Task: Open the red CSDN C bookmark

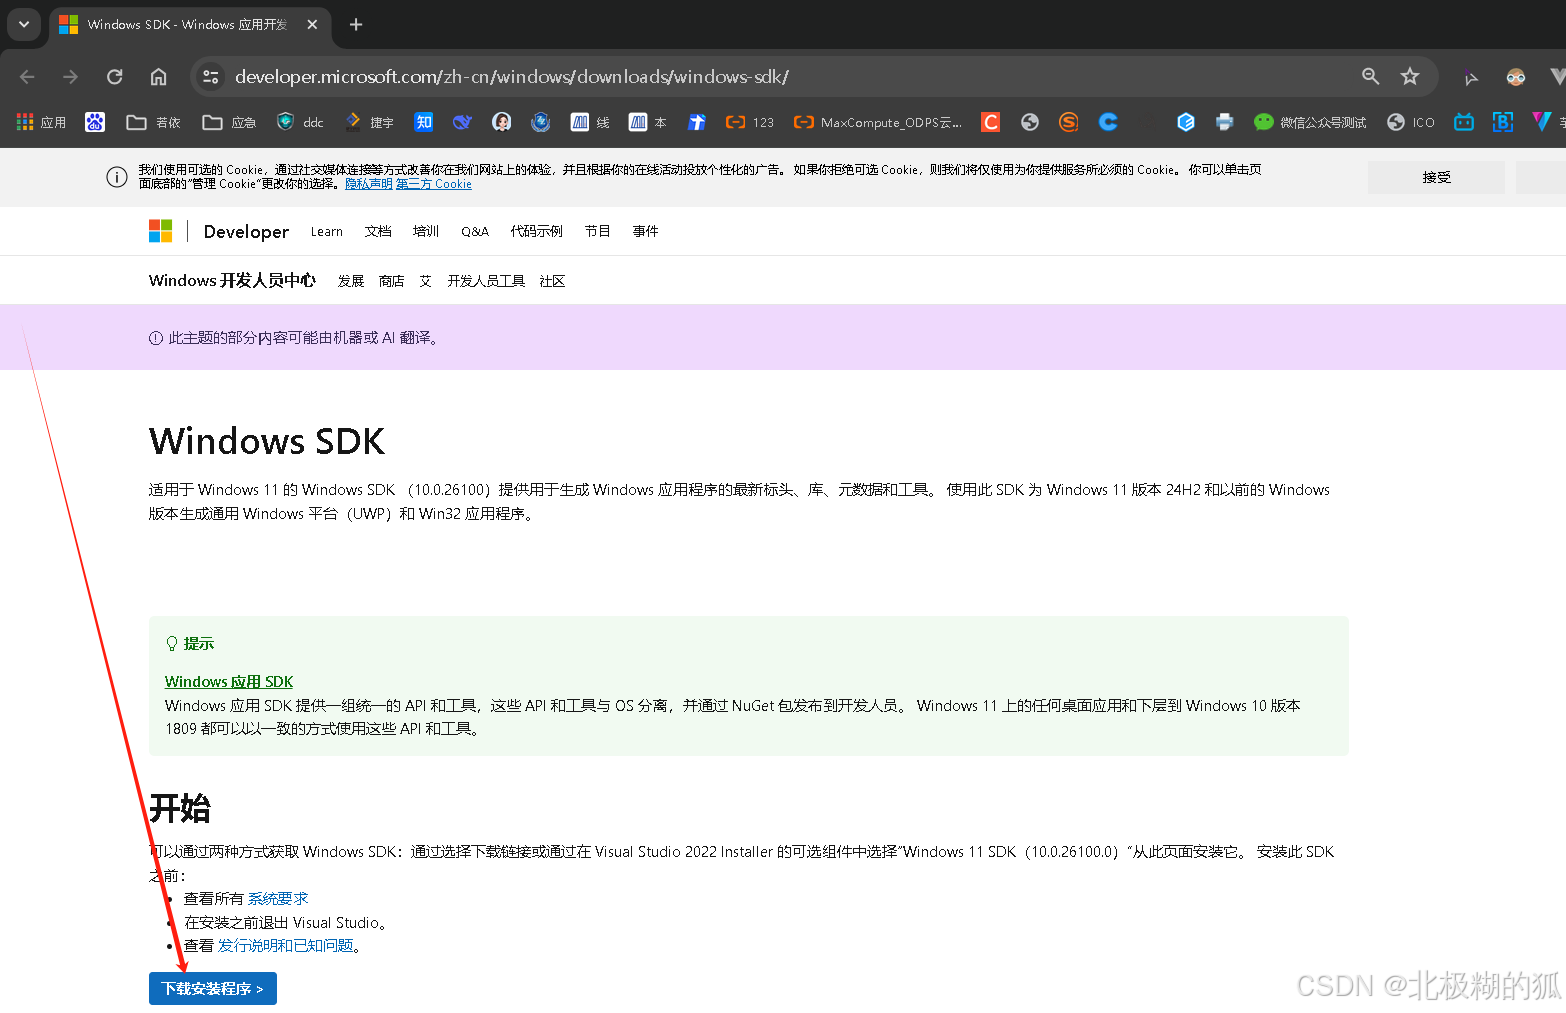Action: point(991,122)
